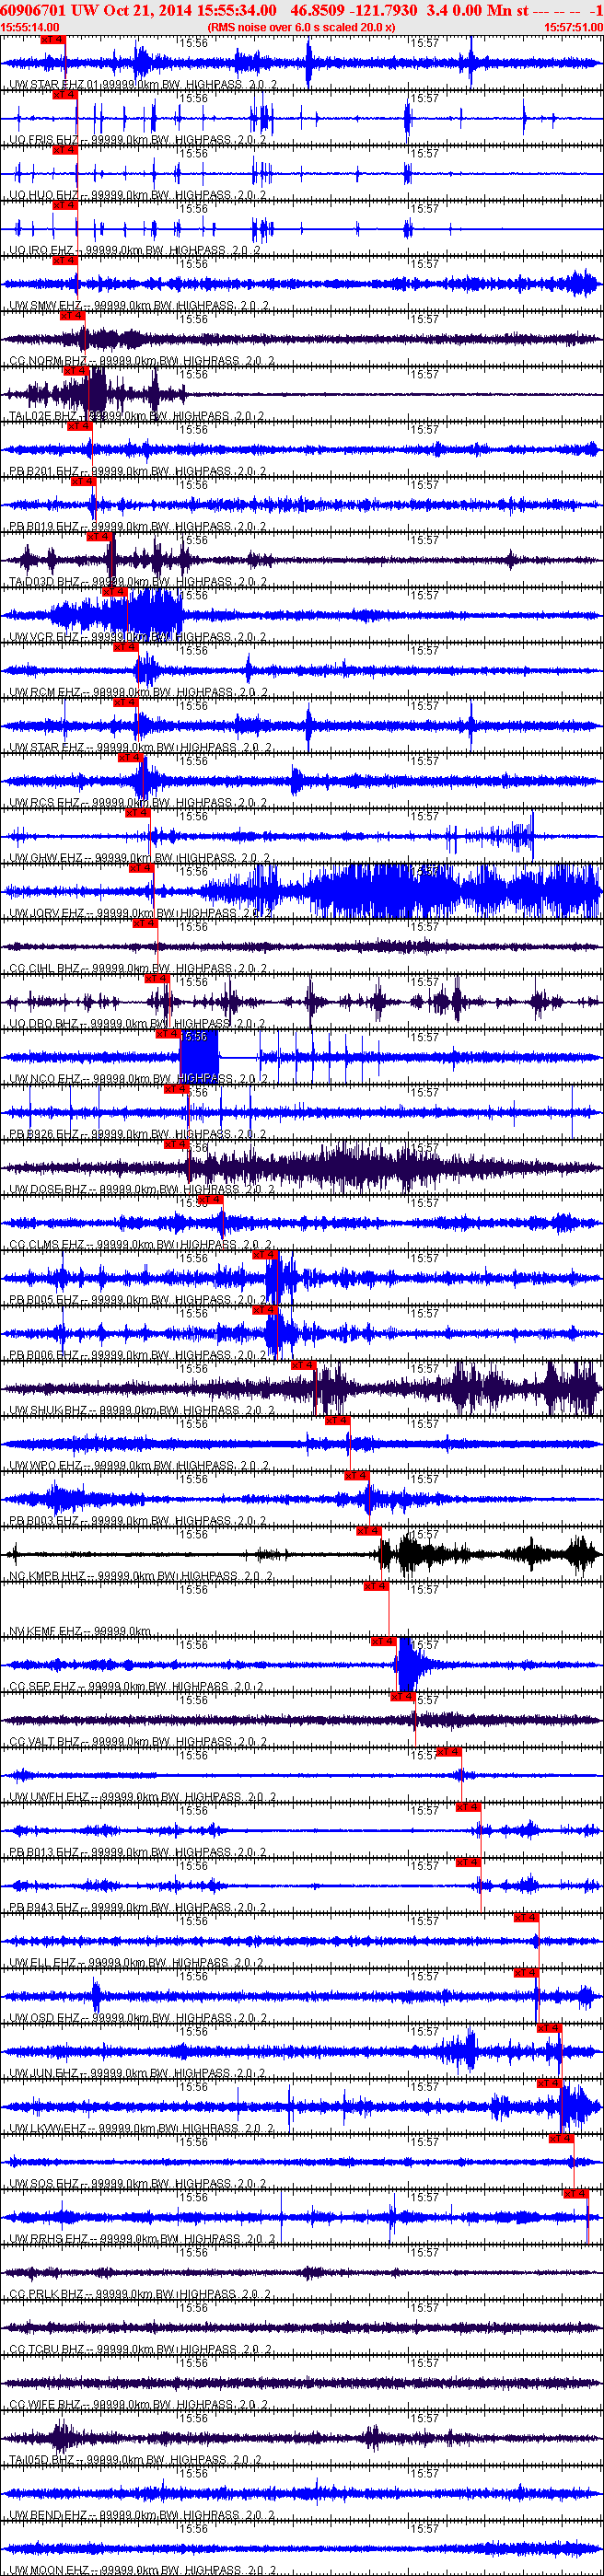The height and width of the screenshot is (2576, 604).
Task: Click the red pick marker on the UW ELL EHZ trace
Action: (x=526, y=1918)
